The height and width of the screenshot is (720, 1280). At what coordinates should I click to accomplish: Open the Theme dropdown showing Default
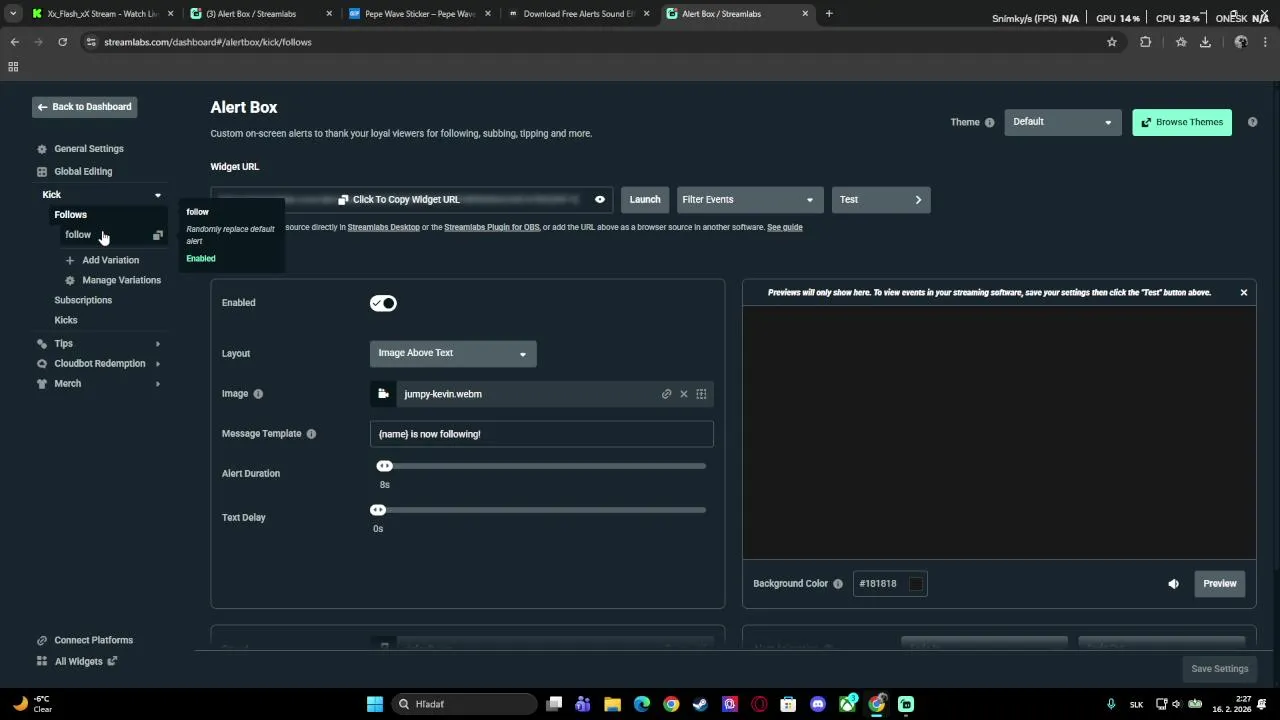(x=1062, y=122)
